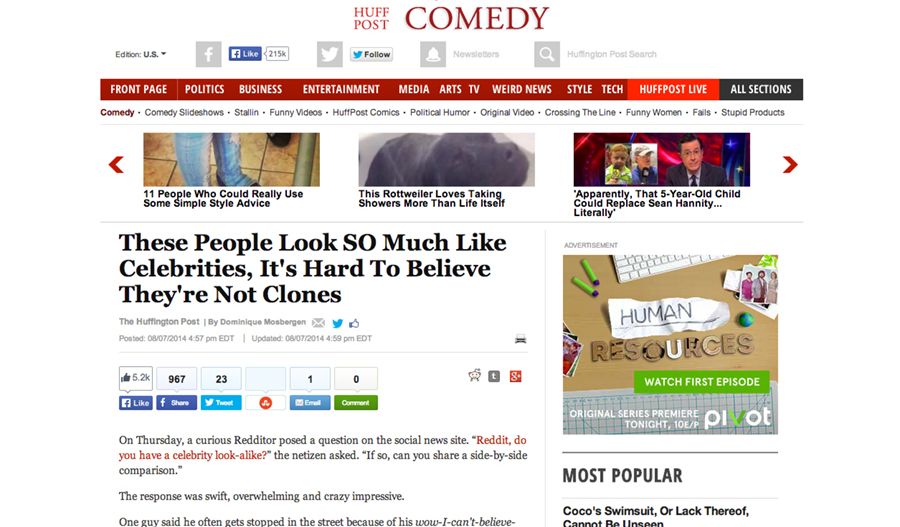
Task: Show next carousel stories with right arrow
Action: 790,165
